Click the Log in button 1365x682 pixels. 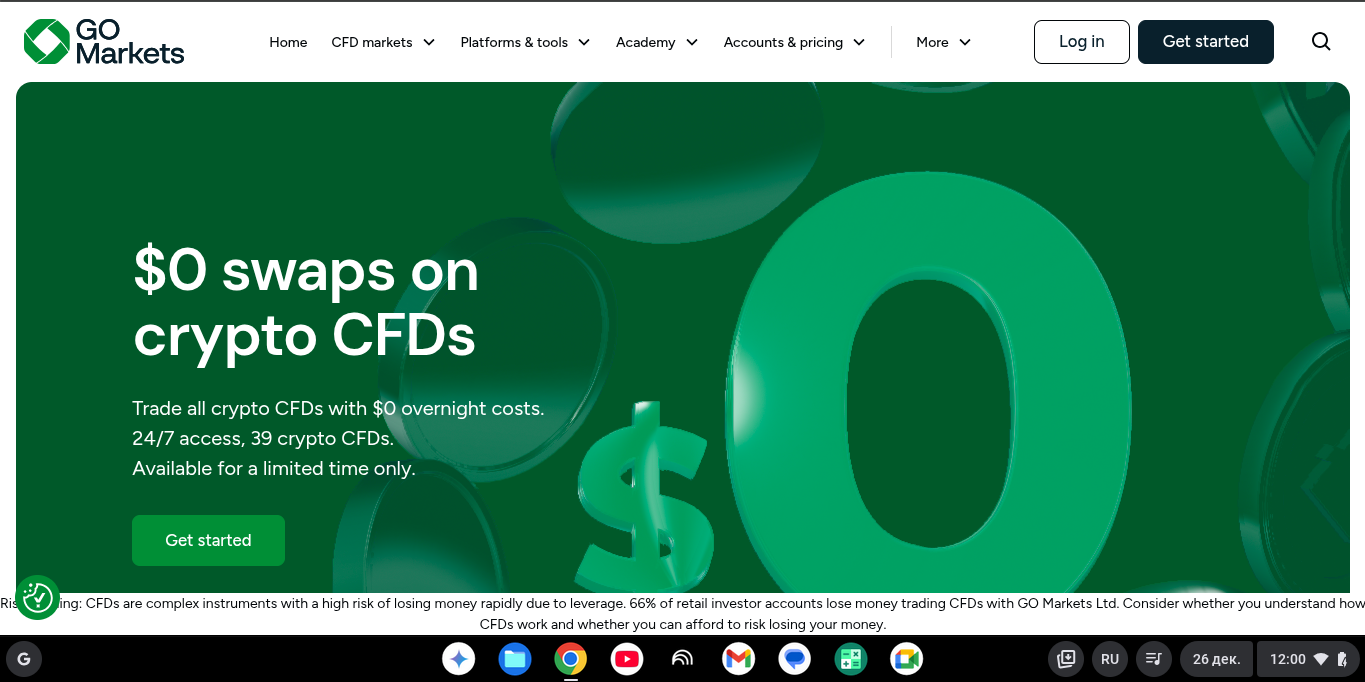[1081, 42]
